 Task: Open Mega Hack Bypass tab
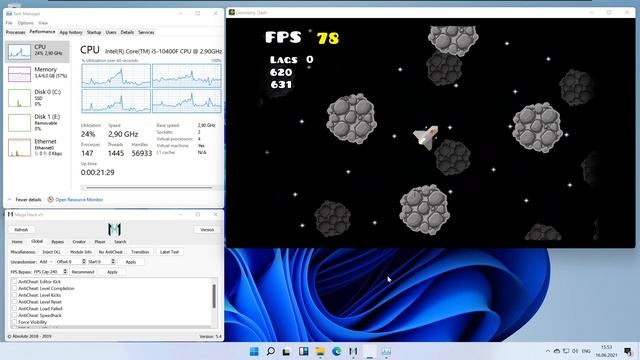[x=58, y=242]
